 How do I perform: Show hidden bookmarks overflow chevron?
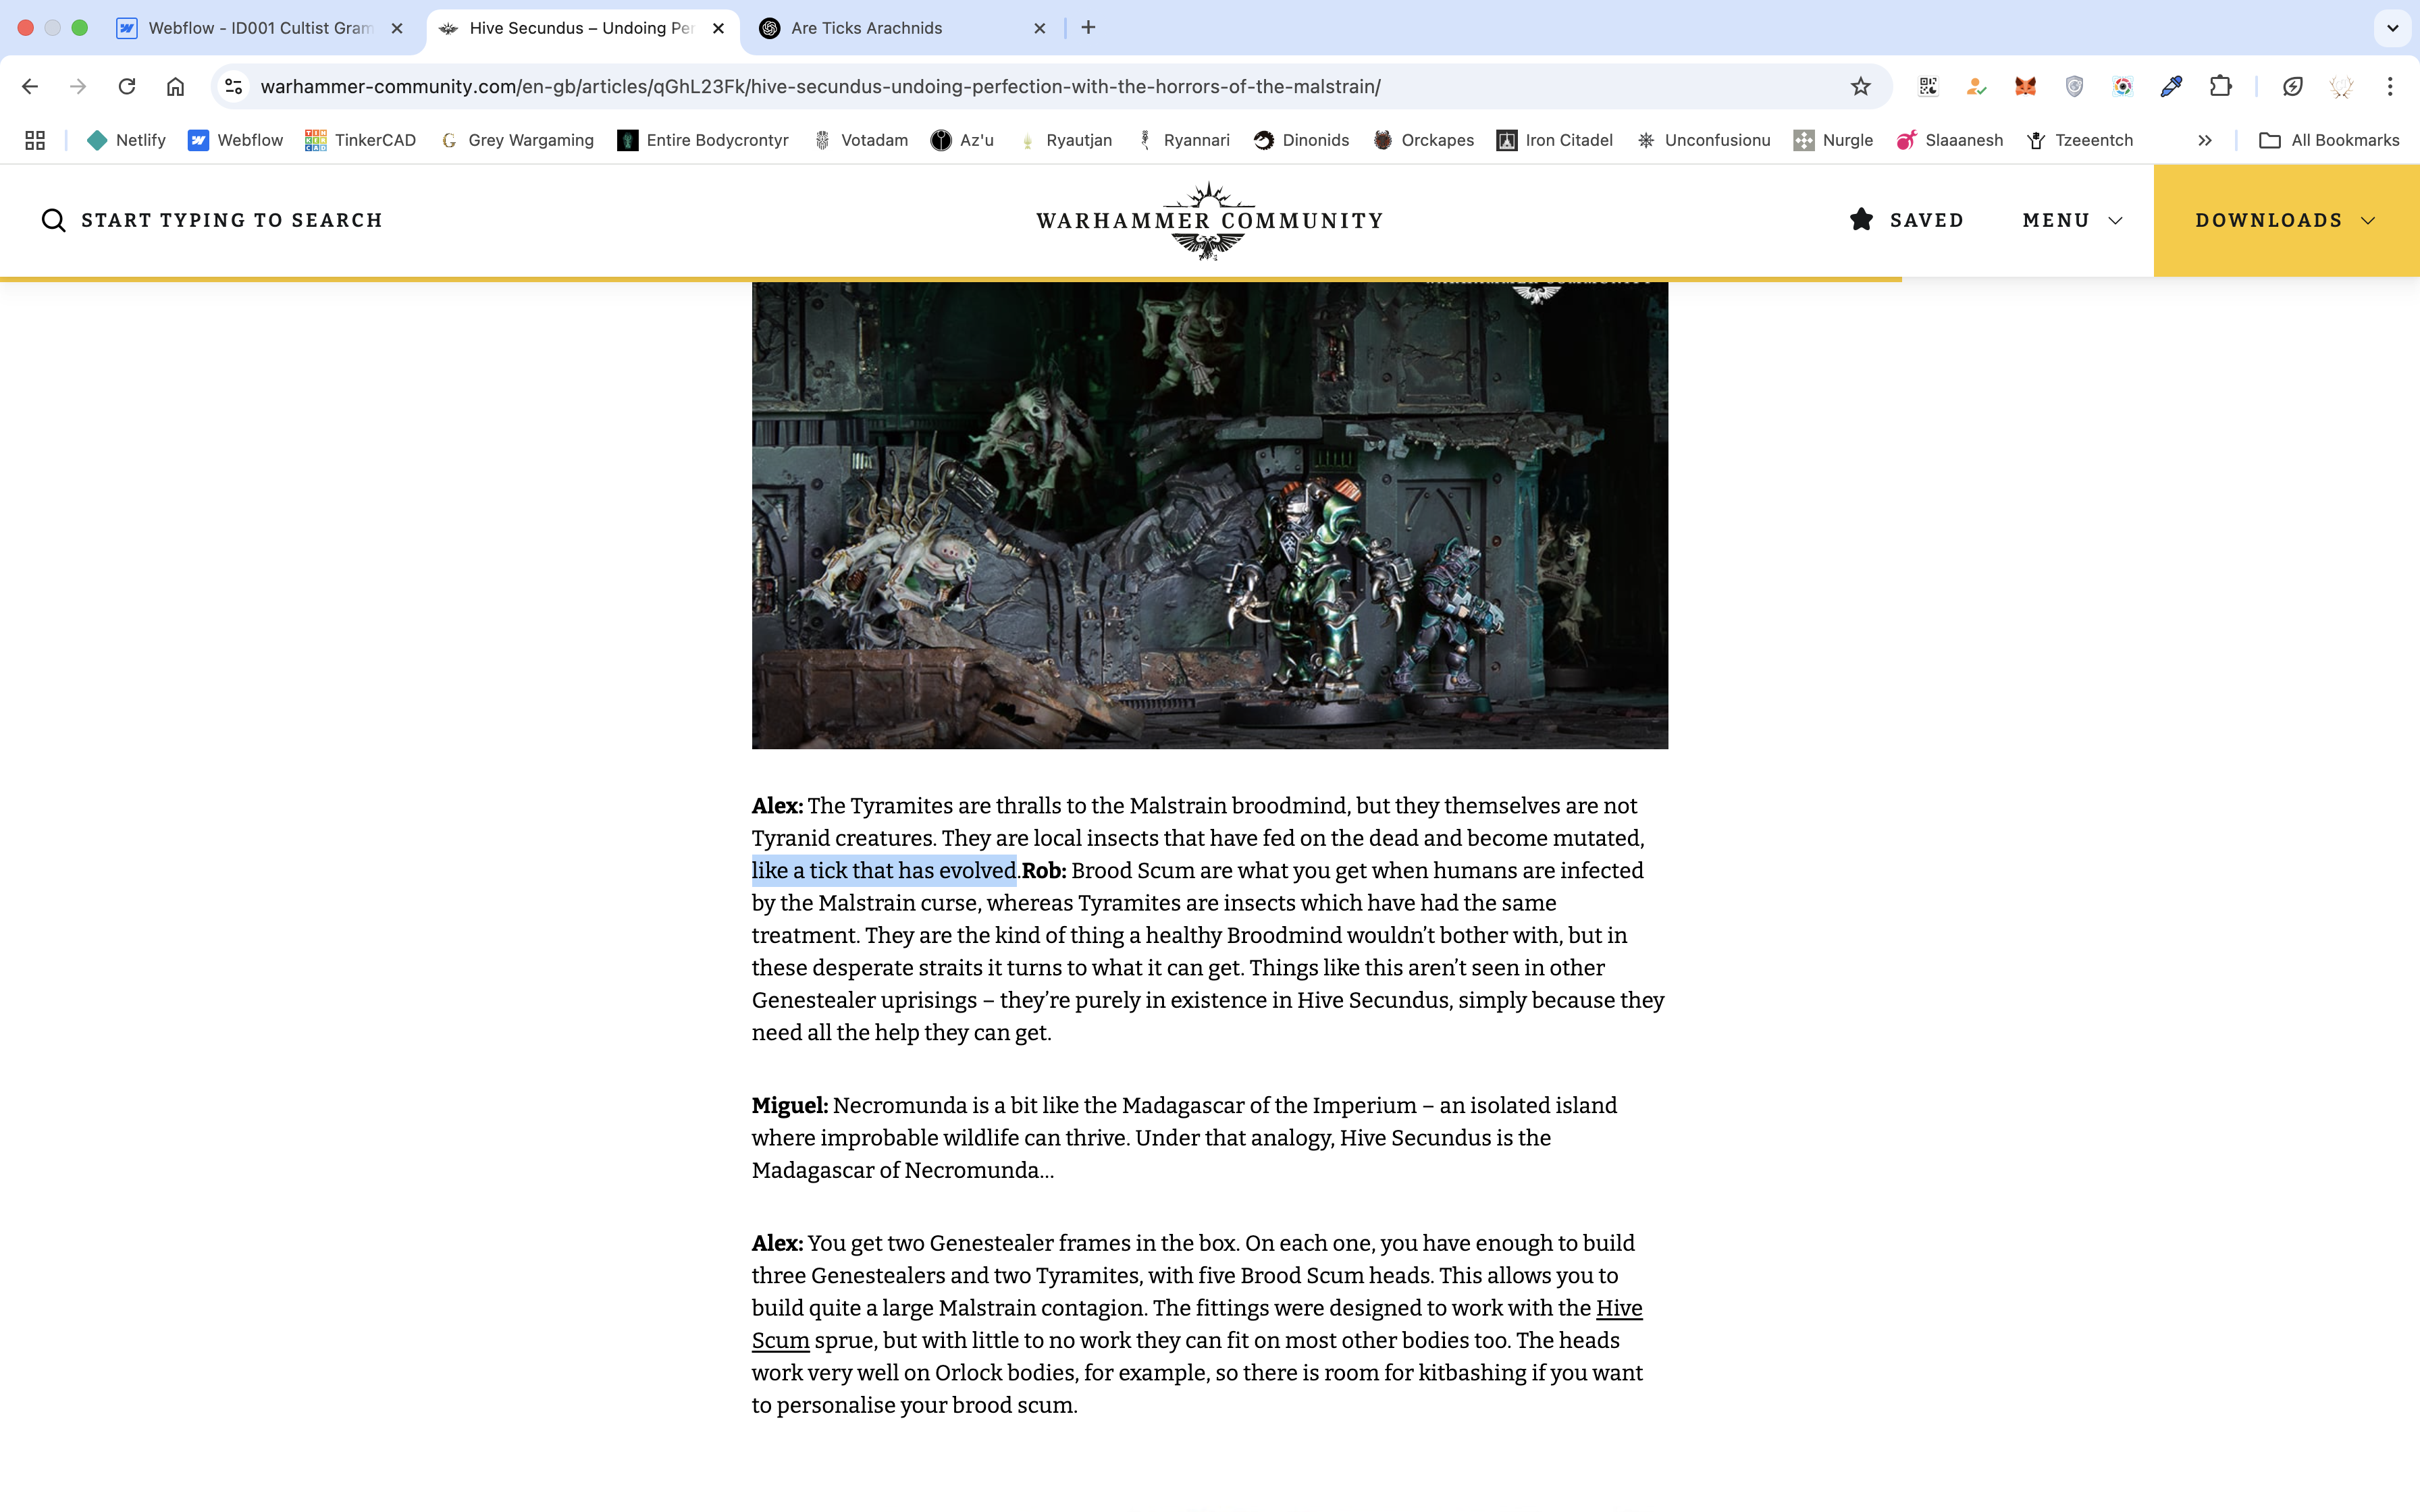pyautogui.click(x=2204, y=140)
